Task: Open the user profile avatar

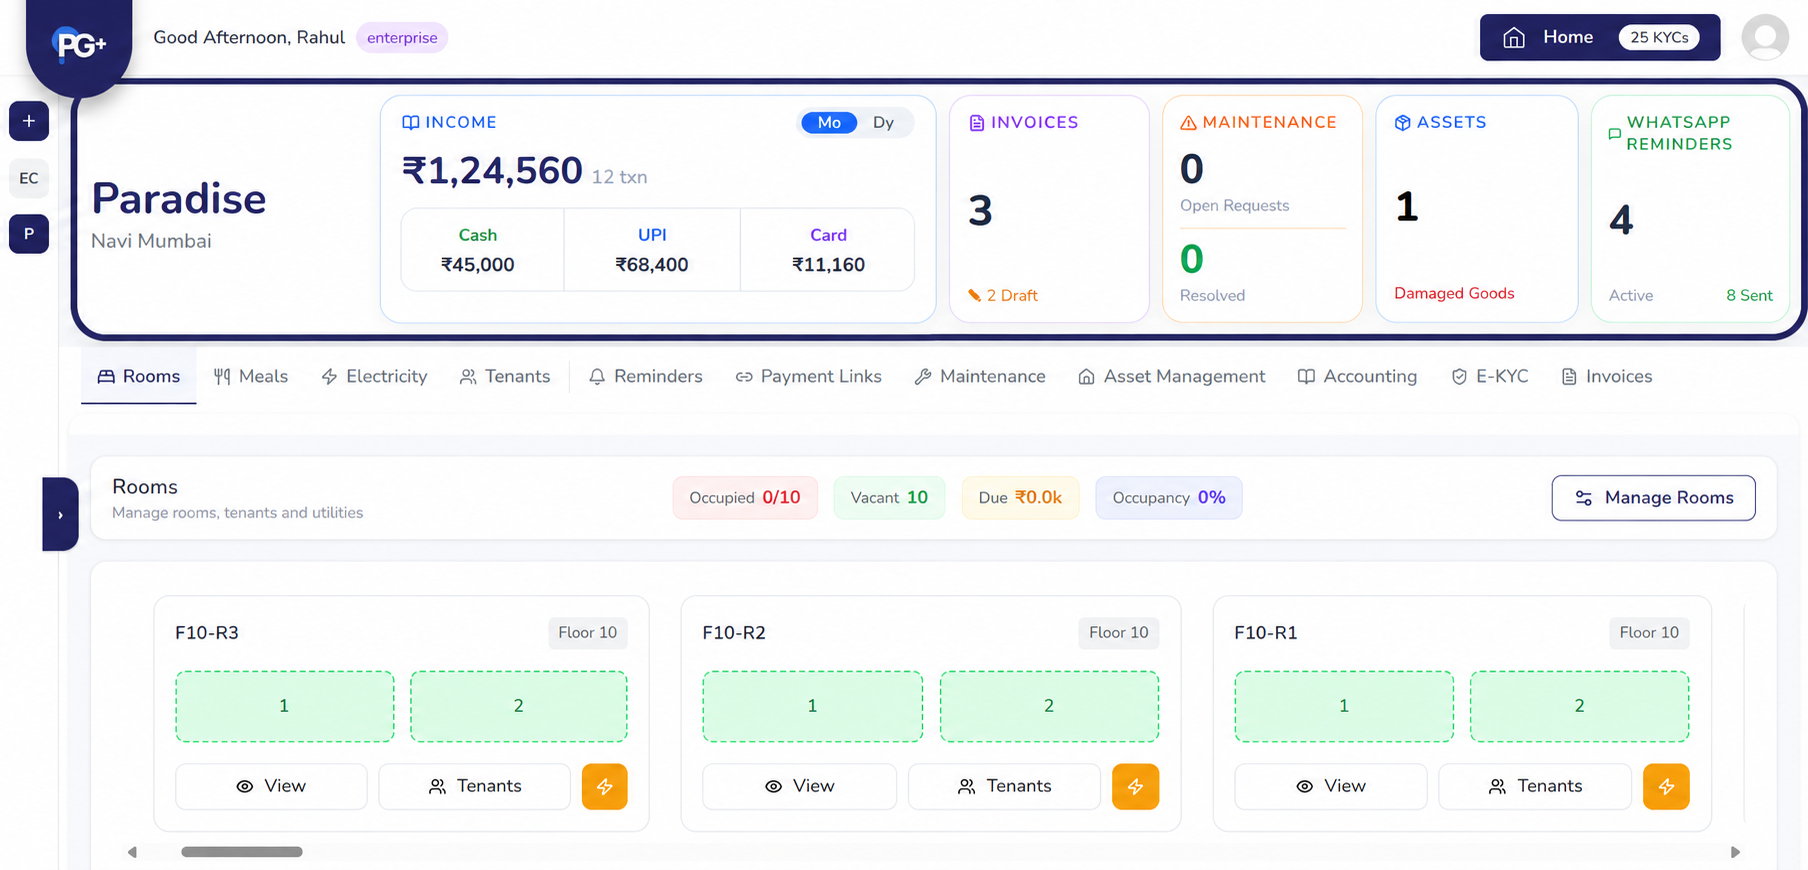Action: coord(1765,38)
